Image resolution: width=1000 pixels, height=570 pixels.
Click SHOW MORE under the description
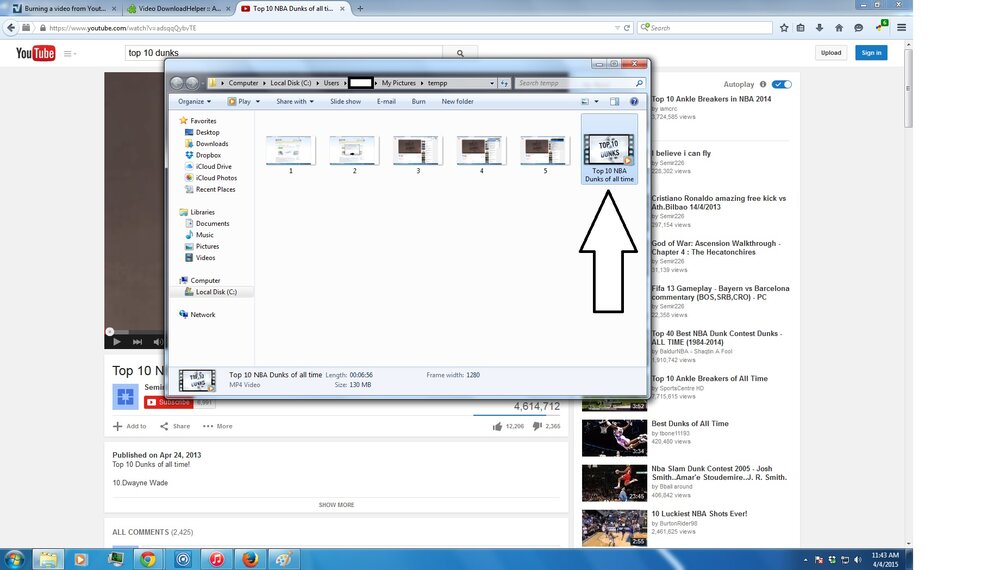coord(336,504)
